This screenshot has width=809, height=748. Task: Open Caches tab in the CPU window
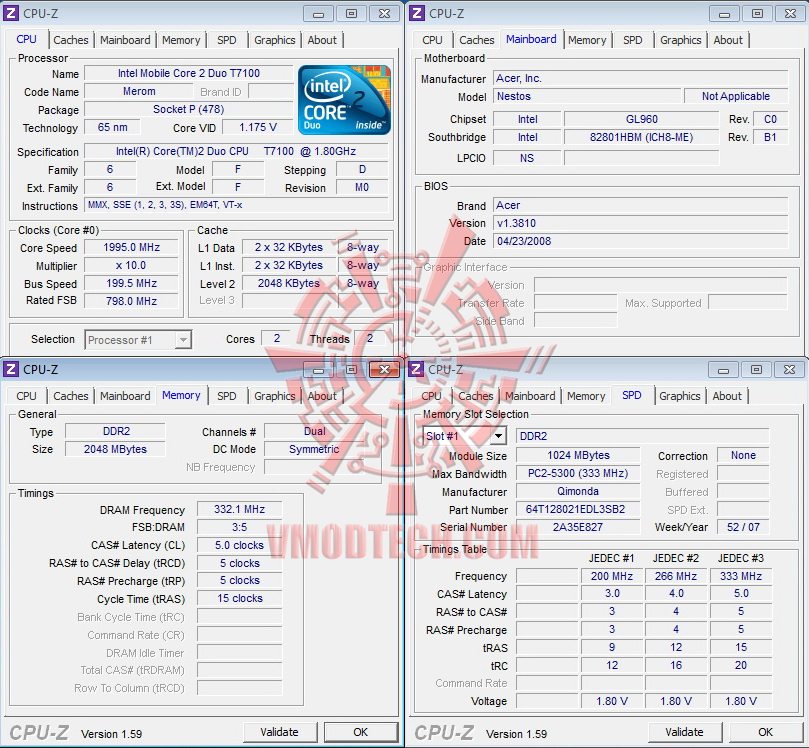71,40
